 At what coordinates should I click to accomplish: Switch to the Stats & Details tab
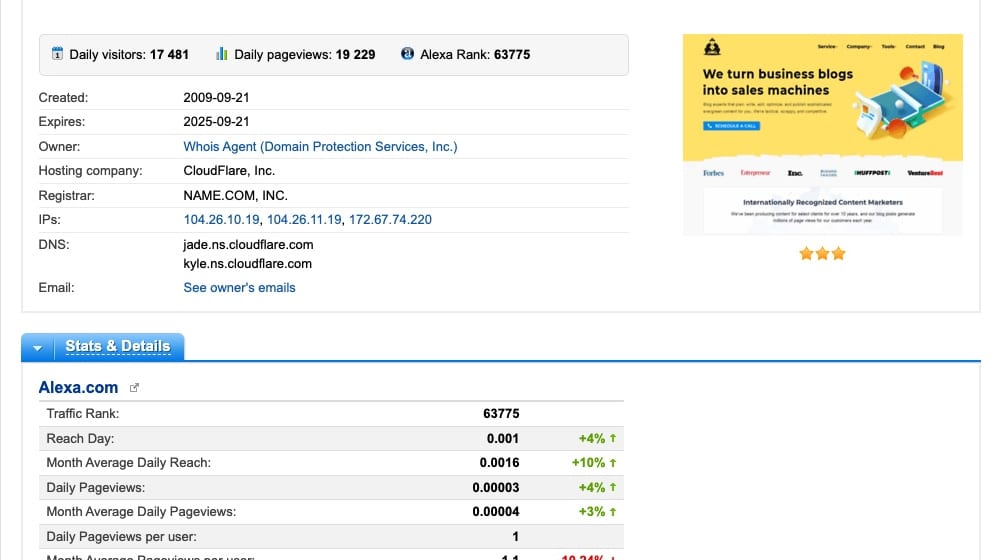pyautogui.click(x=117, y=347)
